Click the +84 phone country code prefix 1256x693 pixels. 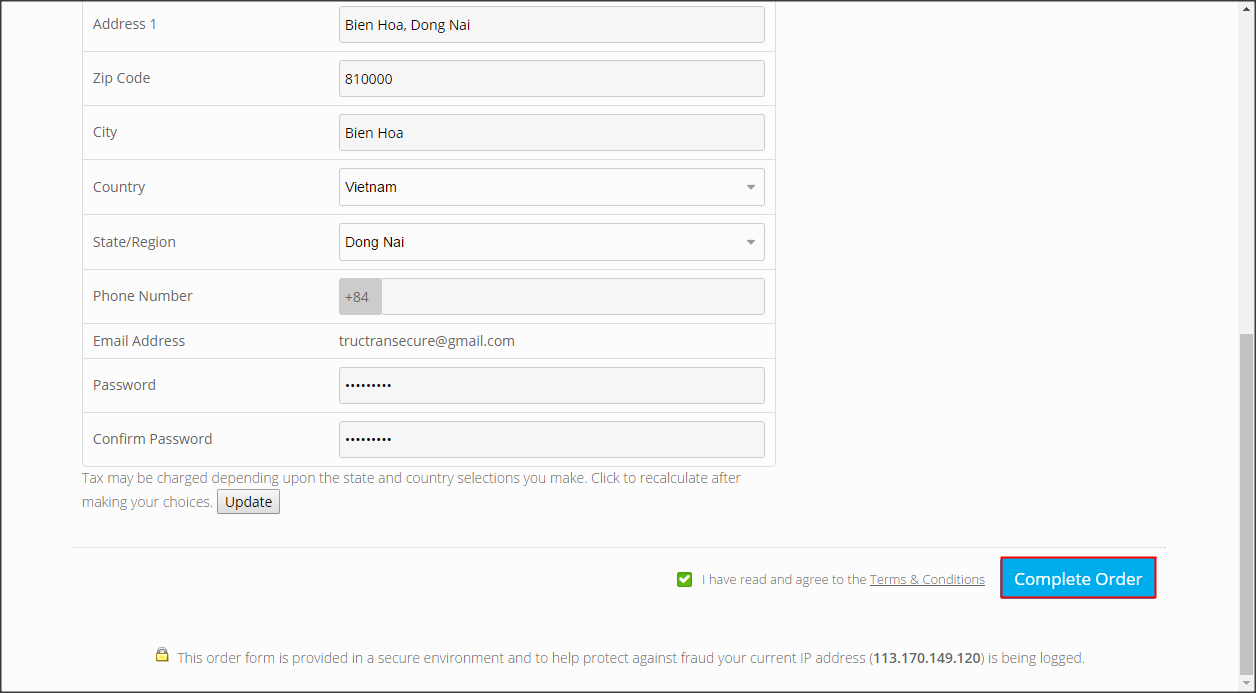coord(357,297)
